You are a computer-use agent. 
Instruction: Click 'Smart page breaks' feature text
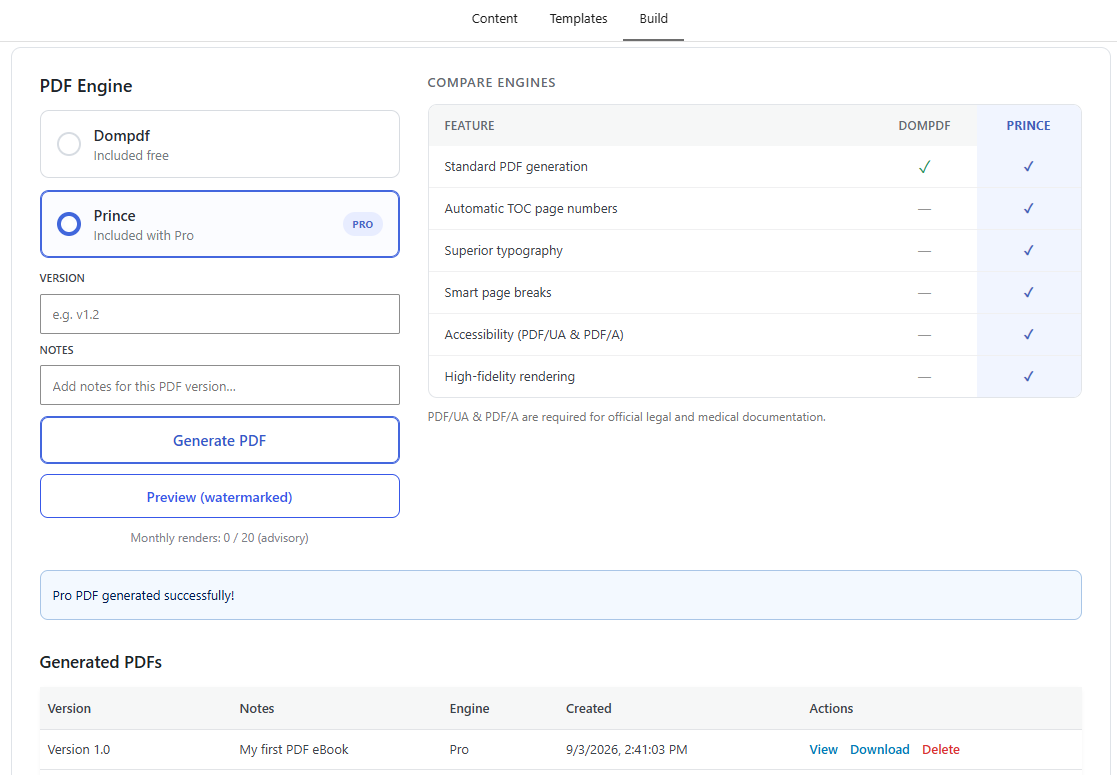pyautogui.click(x=498, y=293)
